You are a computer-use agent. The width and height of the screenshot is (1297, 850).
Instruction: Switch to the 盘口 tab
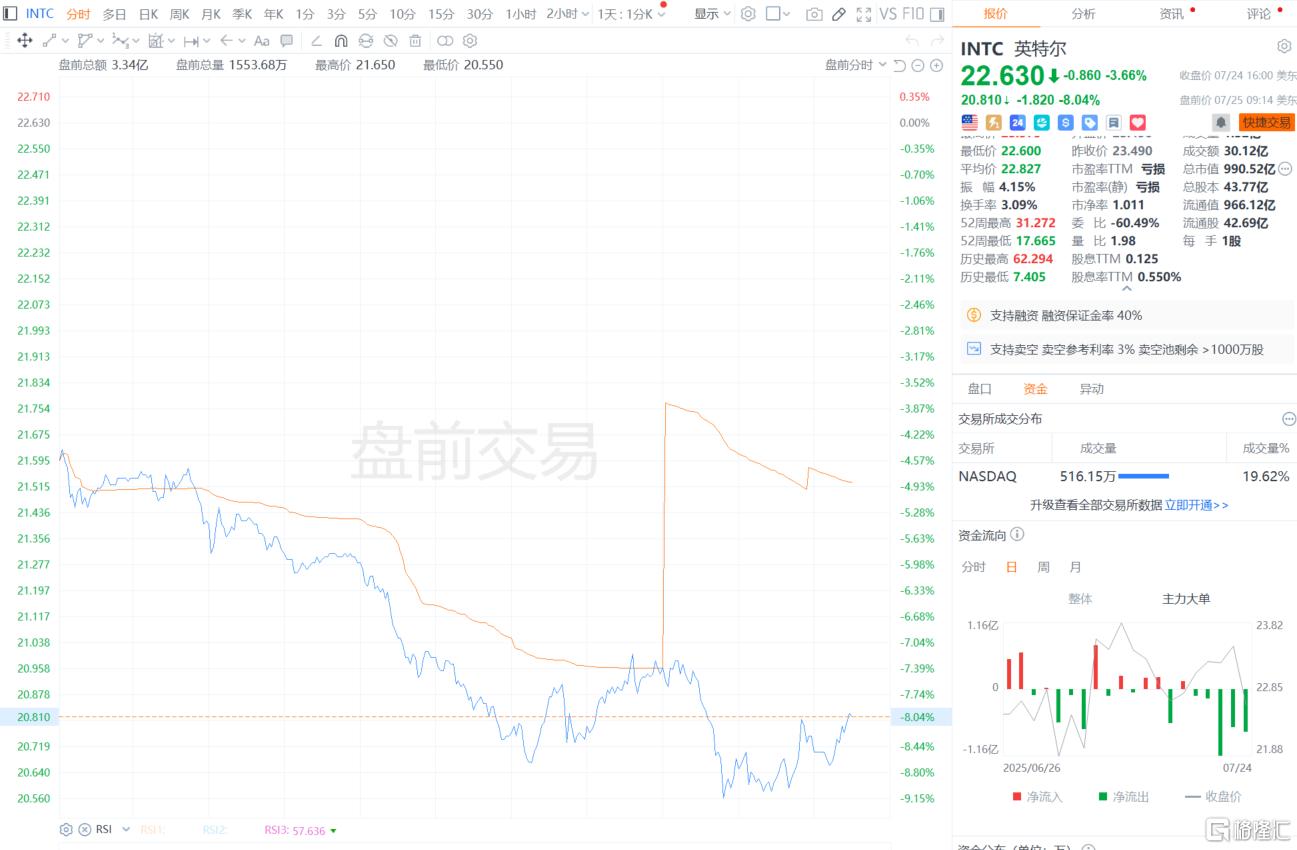pyautogui.click(x=979, y=389)
